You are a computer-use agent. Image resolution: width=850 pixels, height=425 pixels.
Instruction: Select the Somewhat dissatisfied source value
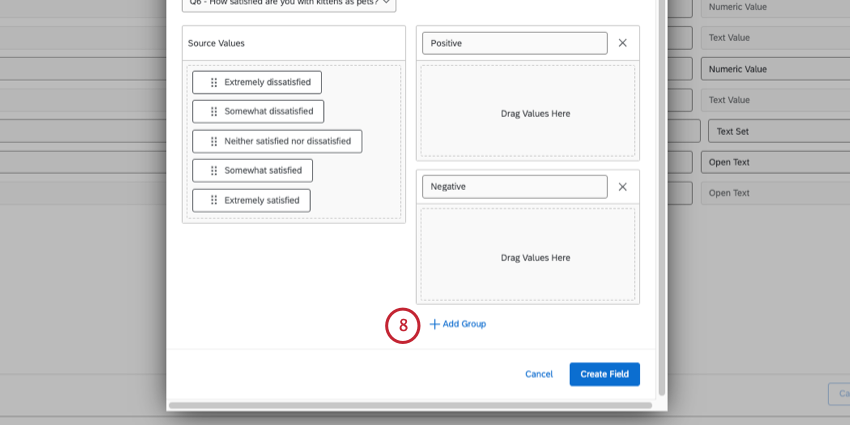point(268,111)
